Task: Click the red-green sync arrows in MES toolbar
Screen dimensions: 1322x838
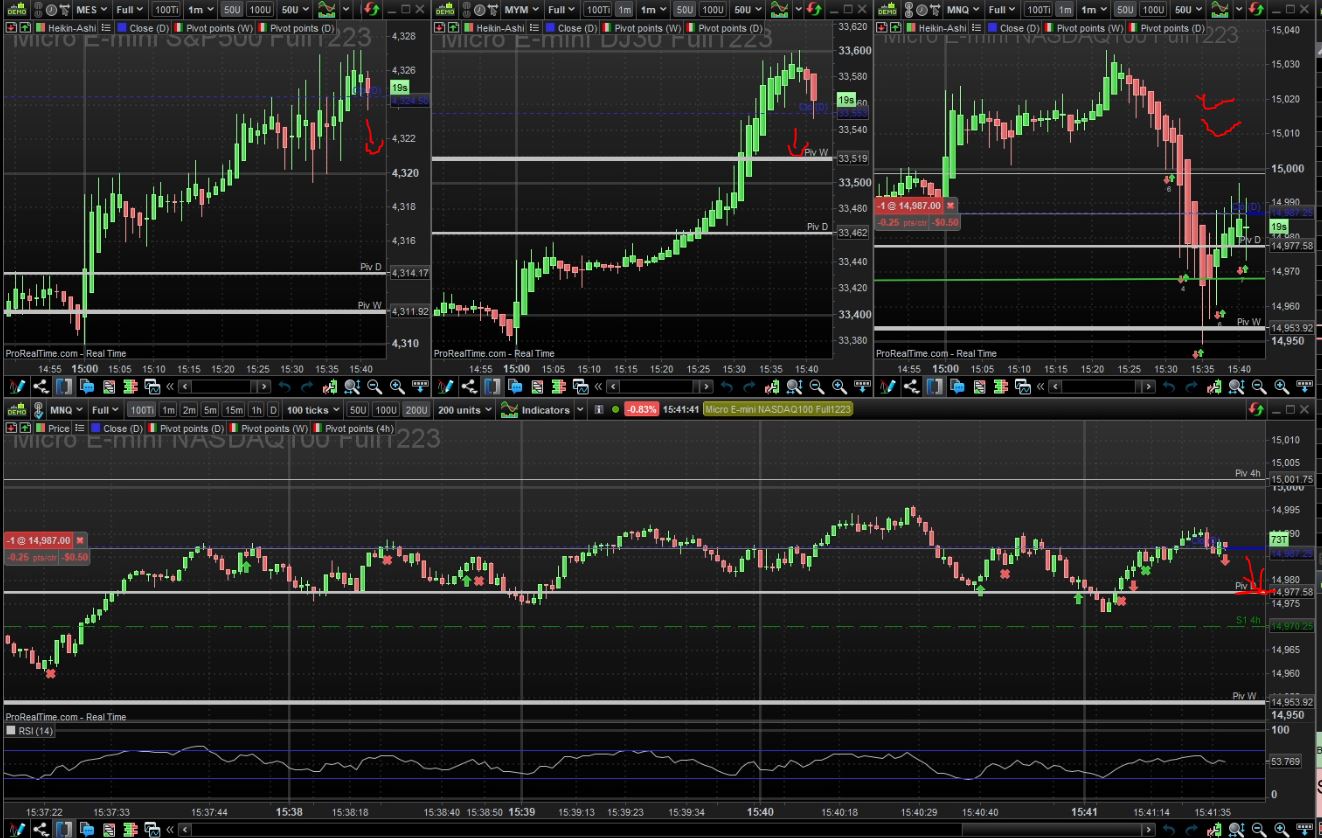Action: 372,9
